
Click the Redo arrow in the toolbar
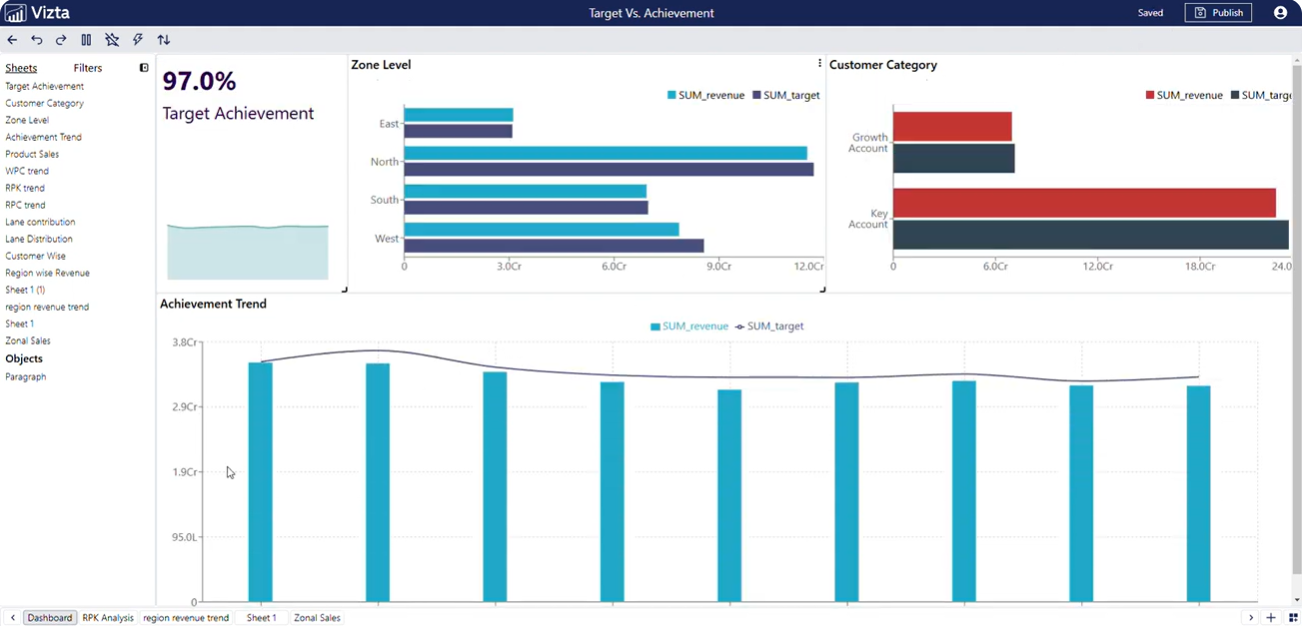tap(60, 40)
